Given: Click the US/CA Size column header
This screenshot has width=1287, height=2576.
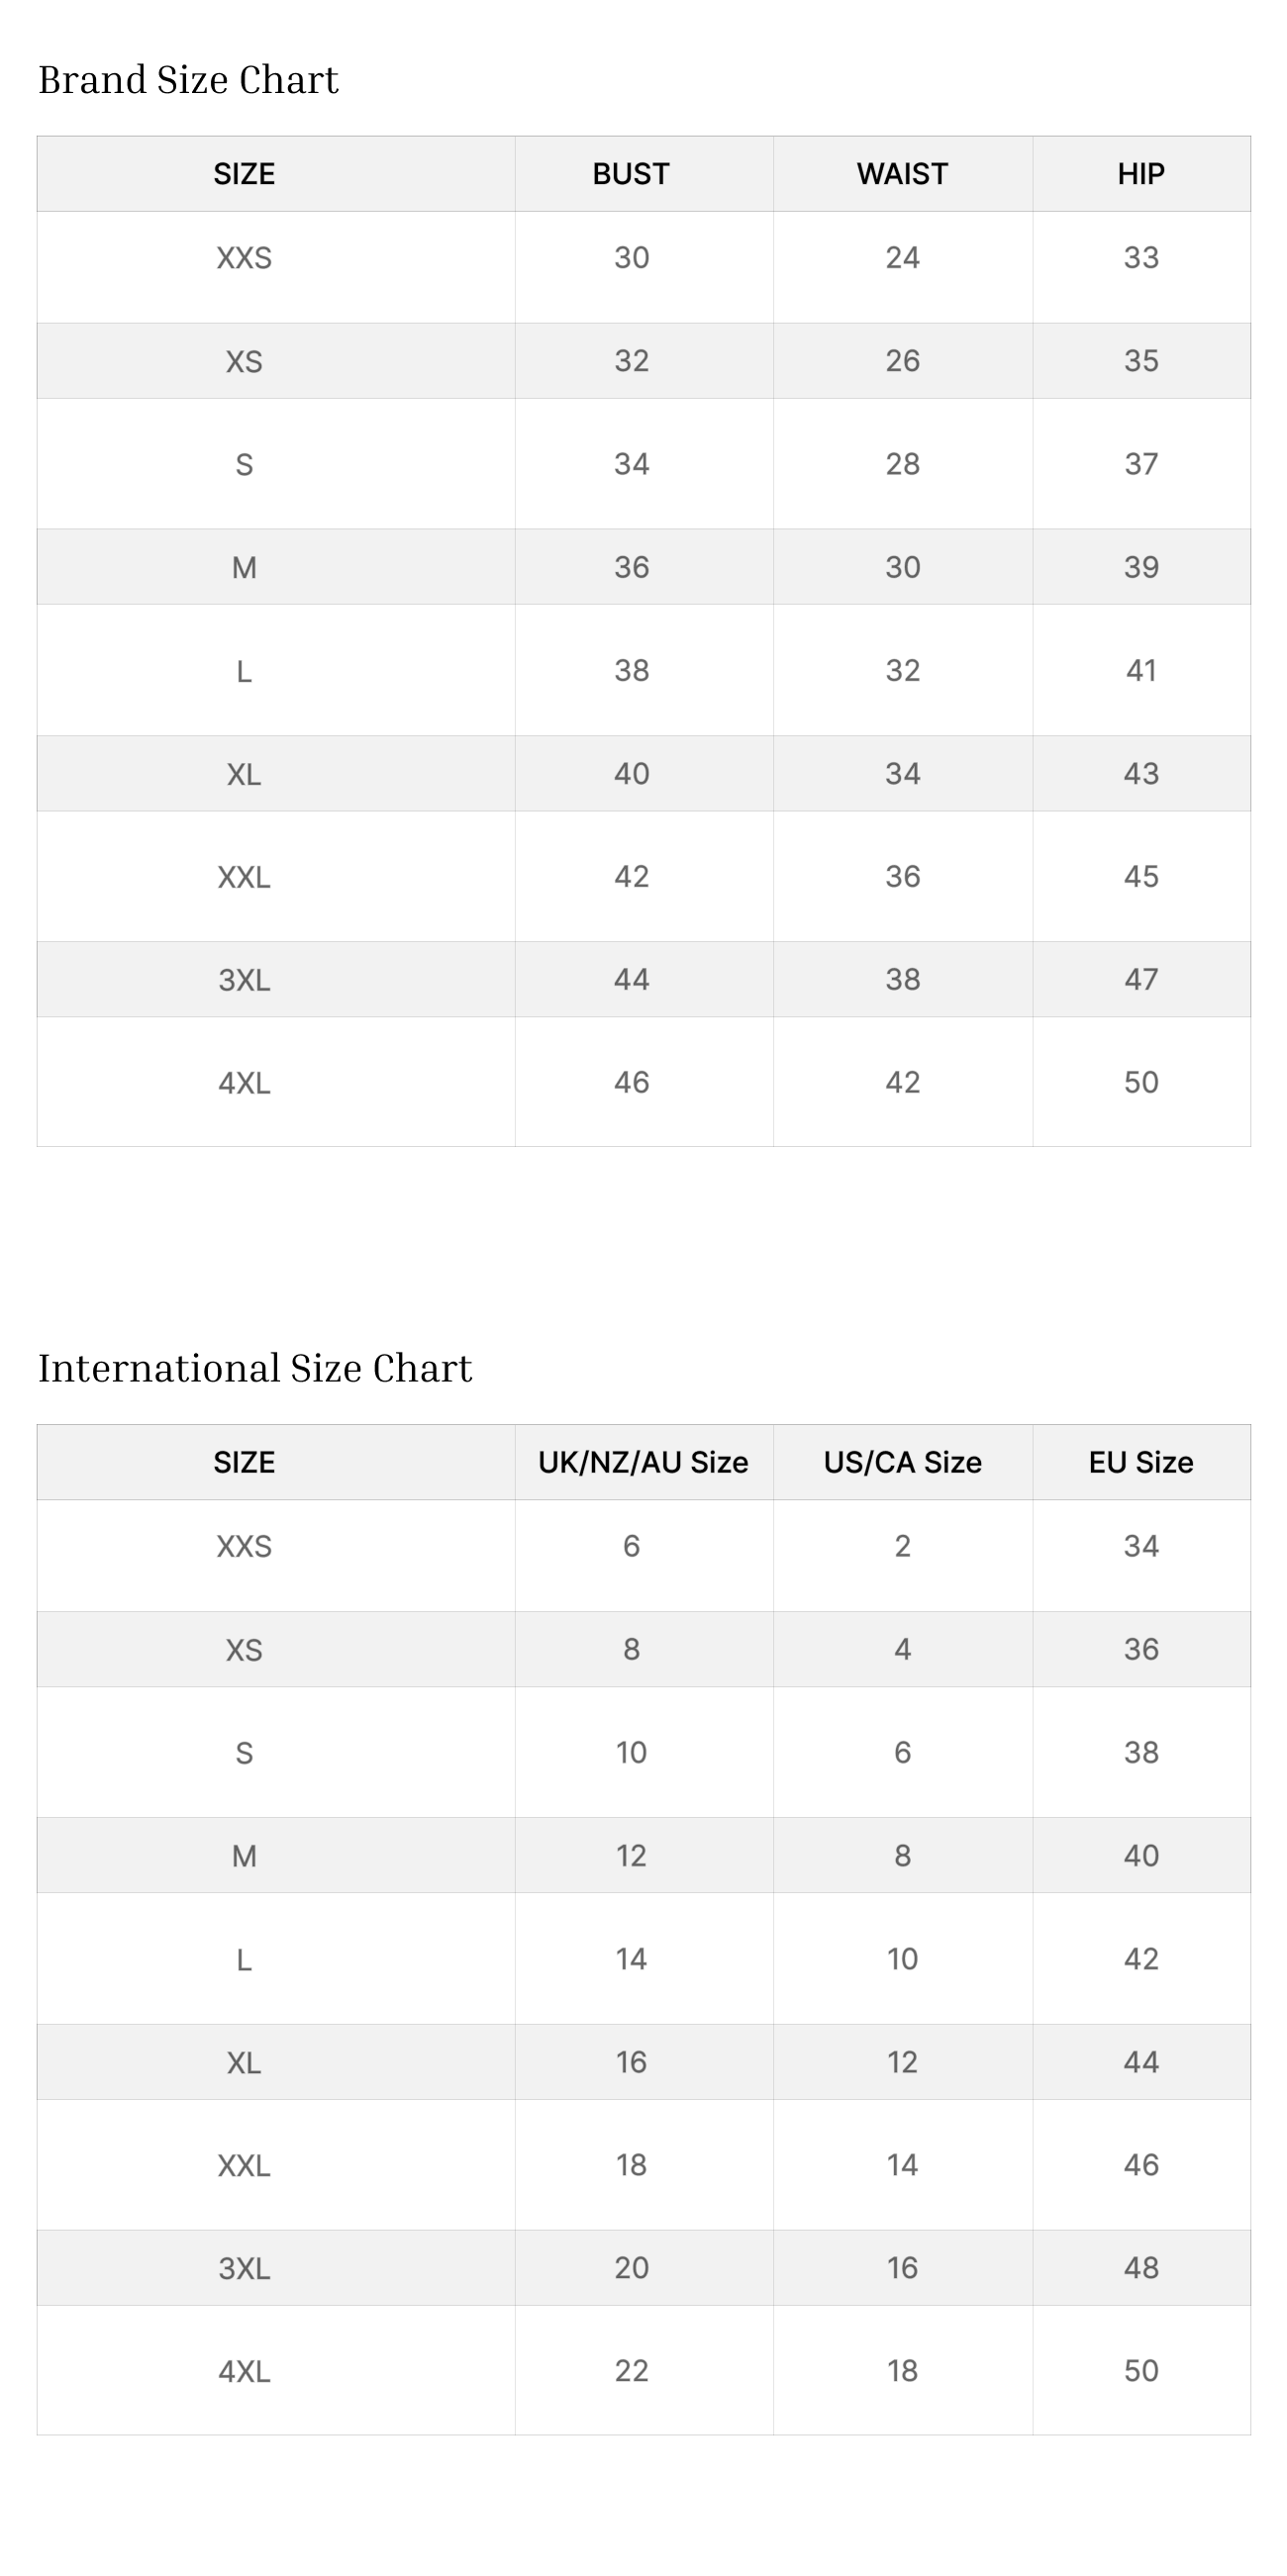Looking at the screenshot, I should pos(902,1462).
